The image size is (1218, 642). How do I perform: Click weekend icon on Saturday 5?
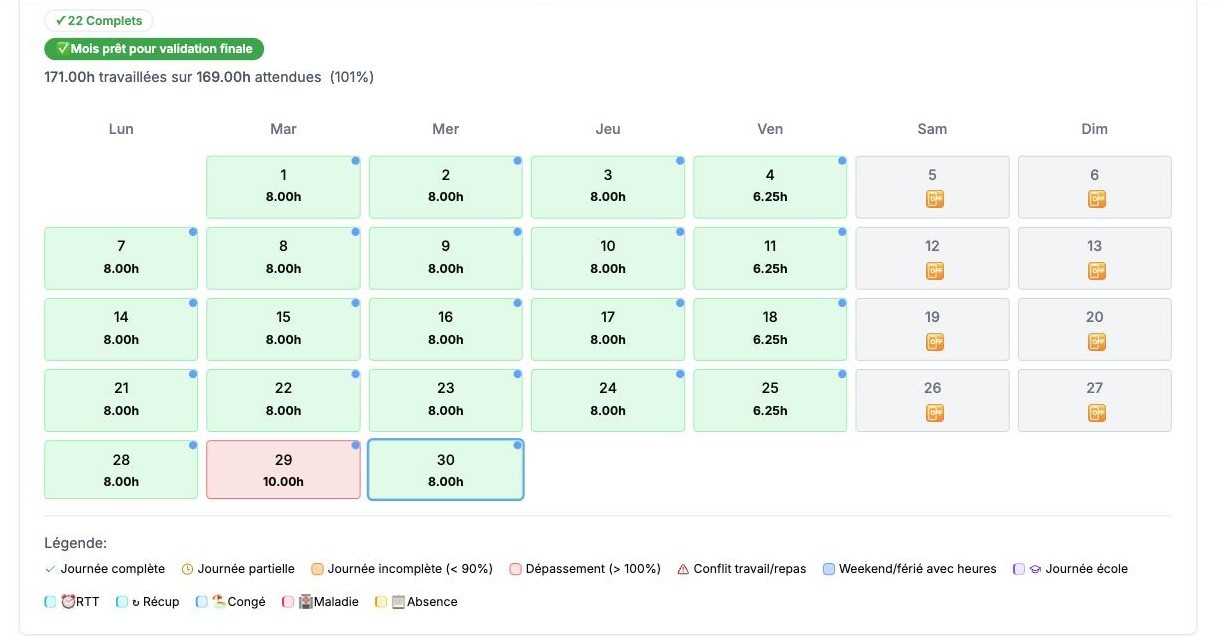[x=934, y=199]
